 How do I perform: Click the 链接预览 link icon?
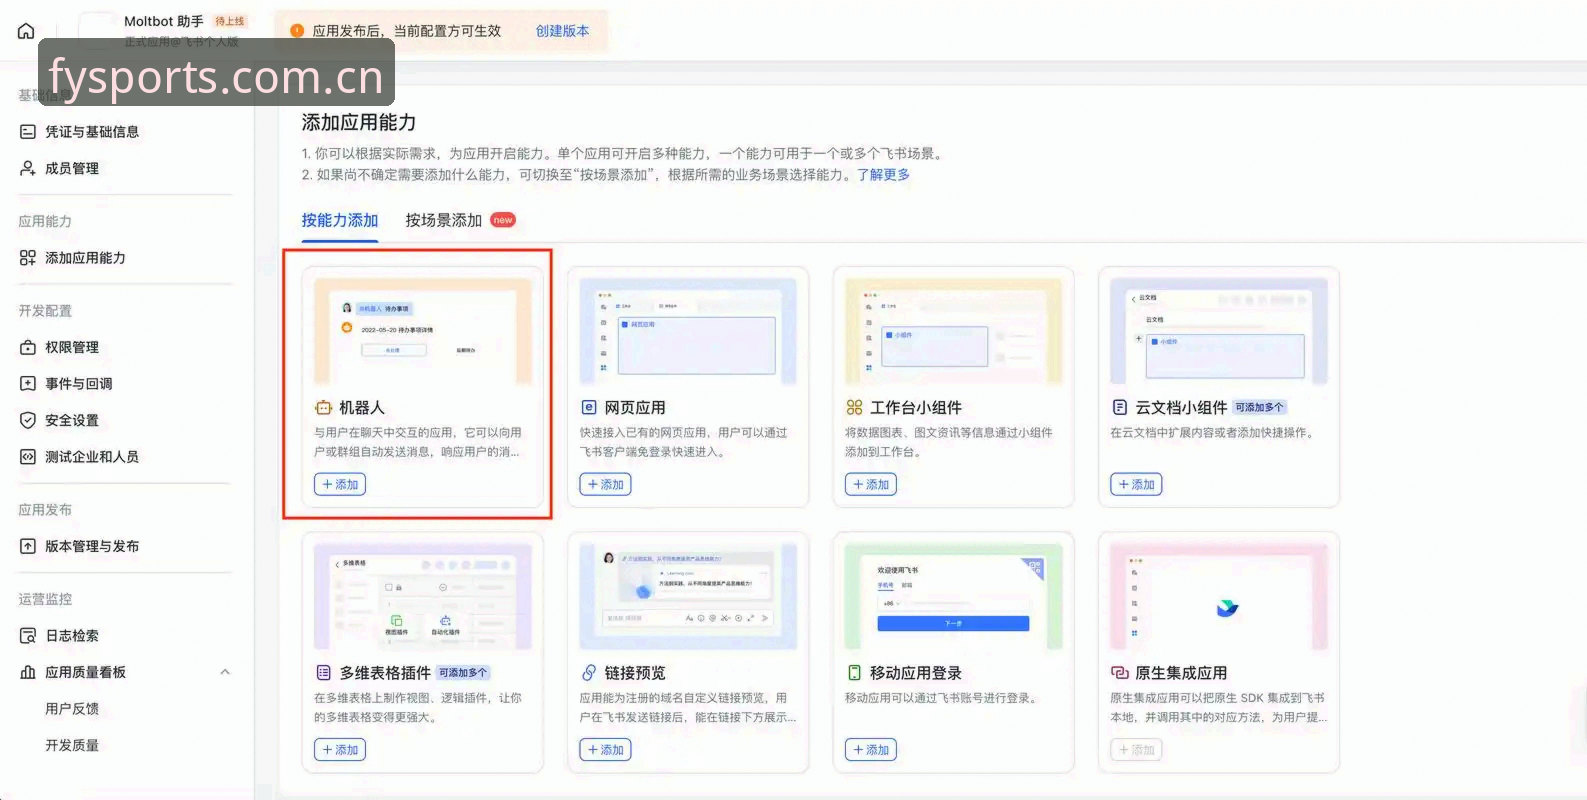(588, 673)
